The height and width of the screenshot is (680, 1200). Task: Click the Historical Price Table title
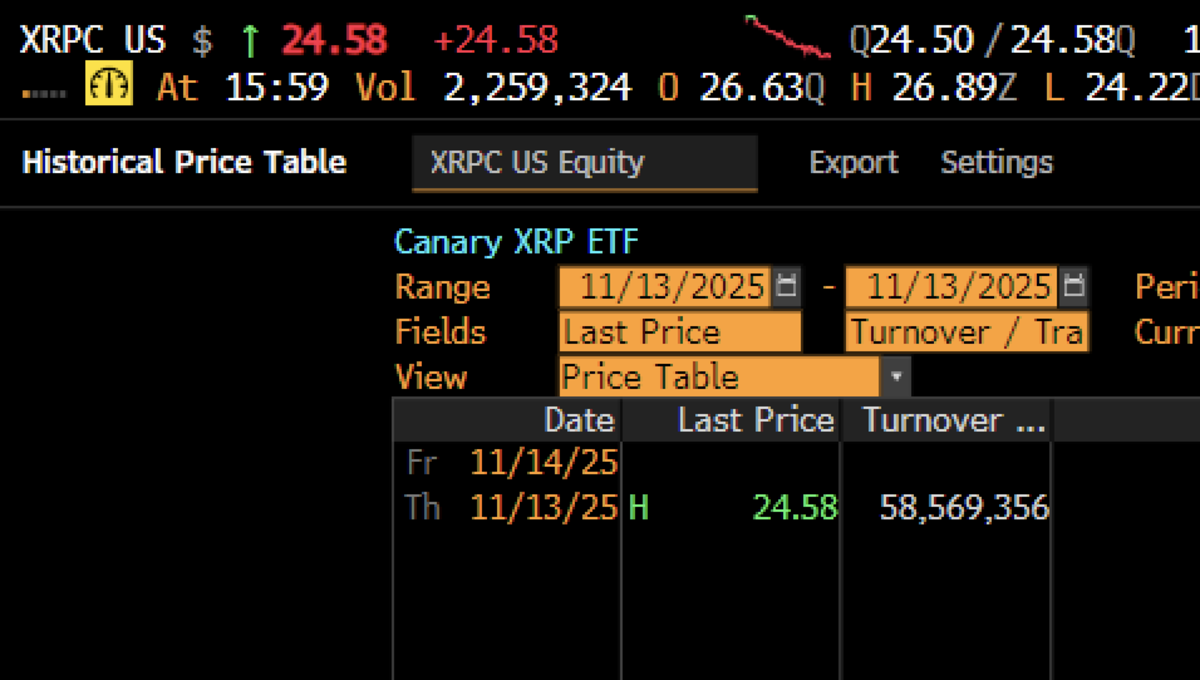[x=184, y=163]
